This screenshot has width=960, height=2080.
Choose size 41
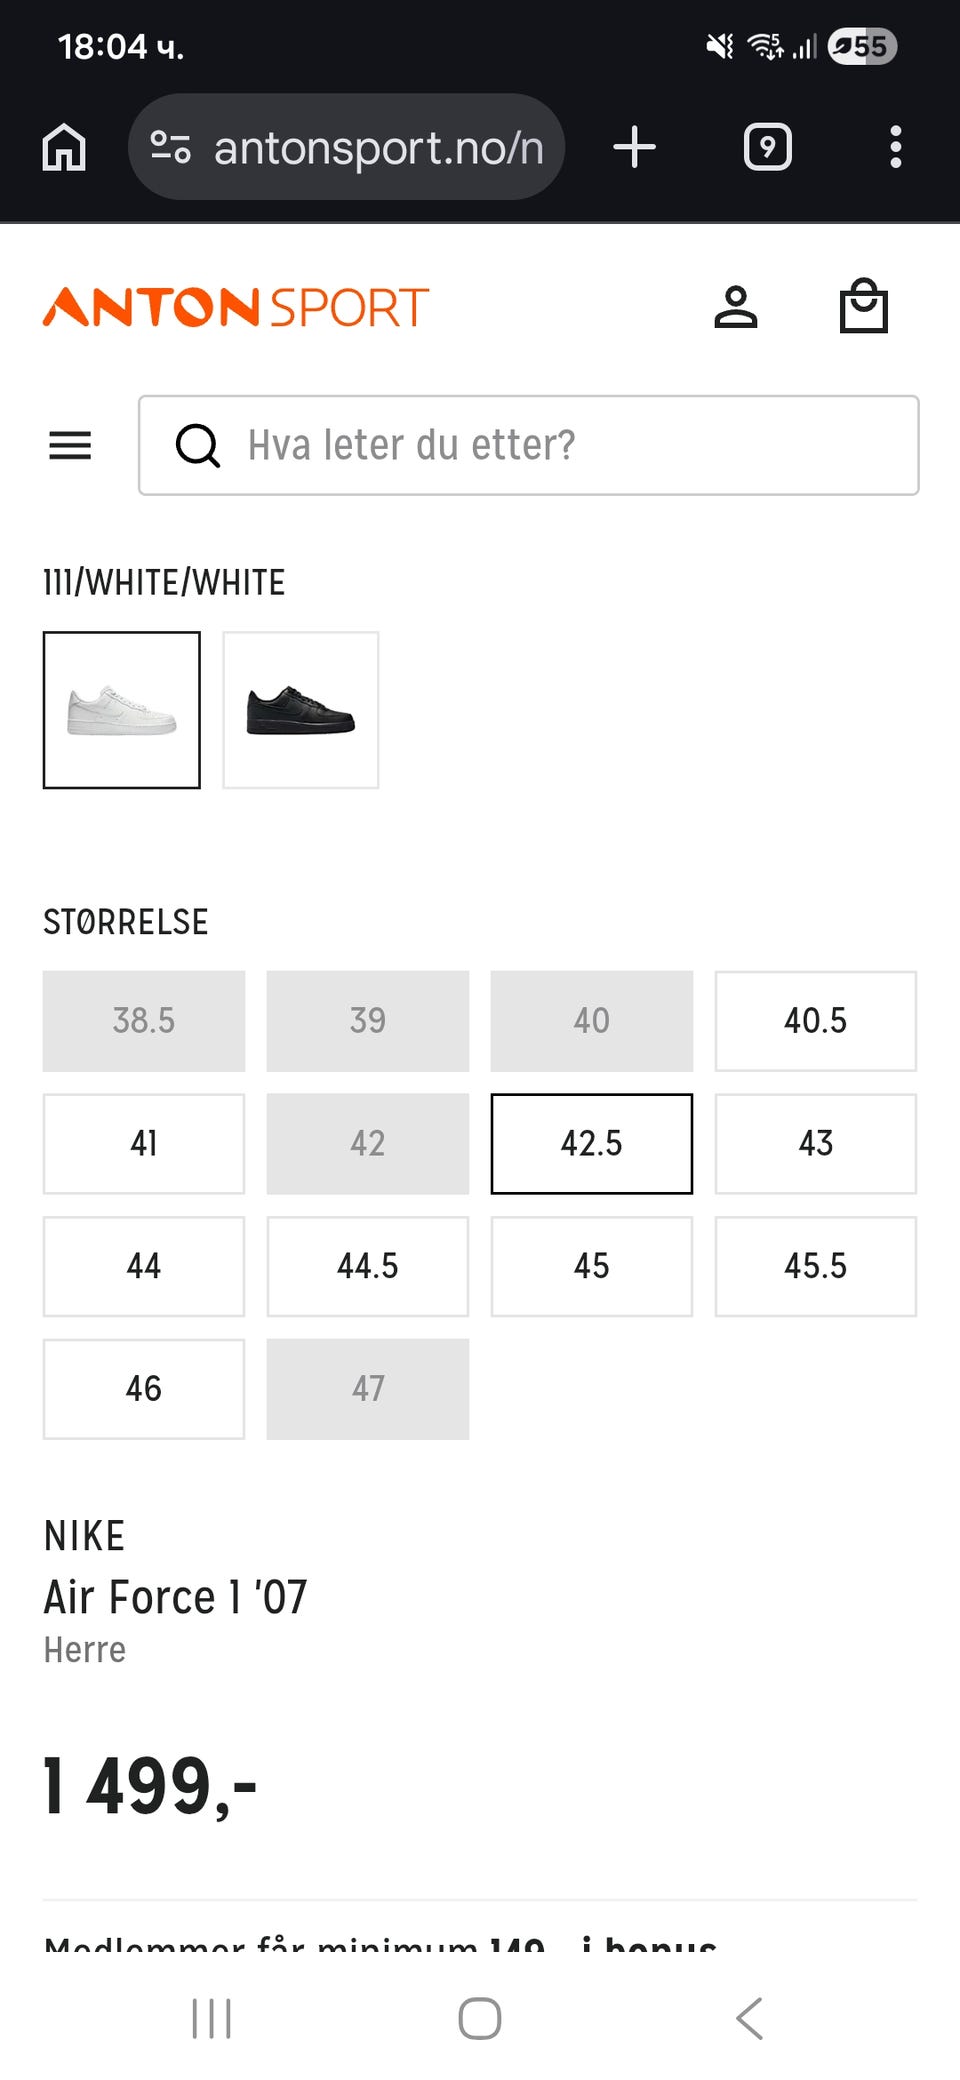(144, 1144)
